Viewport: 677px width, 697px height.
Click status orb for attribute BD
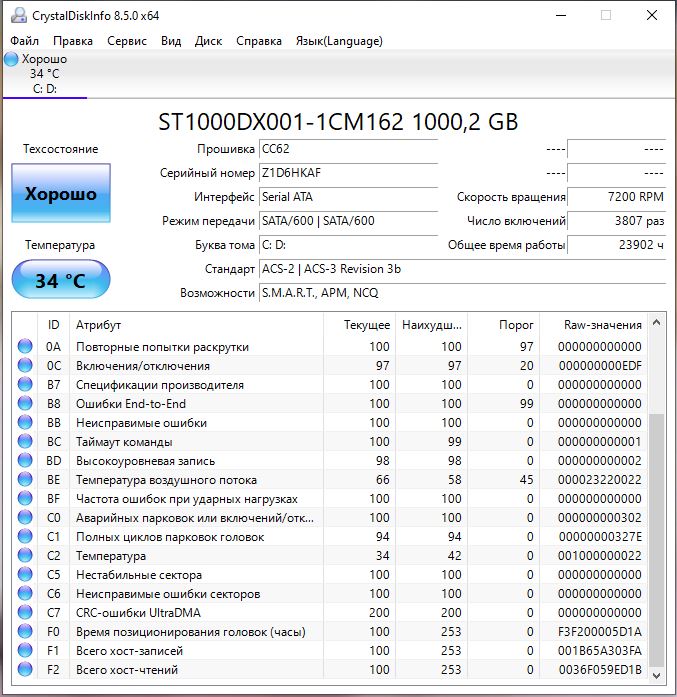pos(25,461)
